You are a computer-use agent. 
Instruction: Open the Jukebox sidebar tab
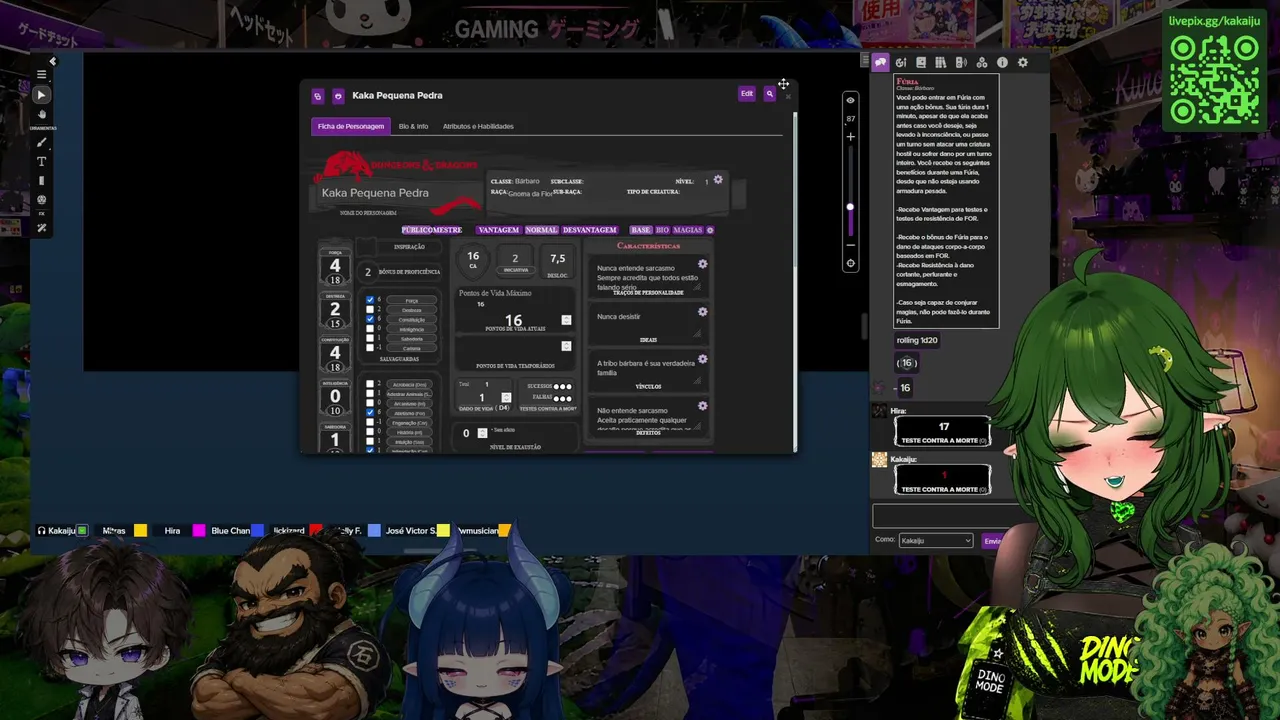(961, 62)
